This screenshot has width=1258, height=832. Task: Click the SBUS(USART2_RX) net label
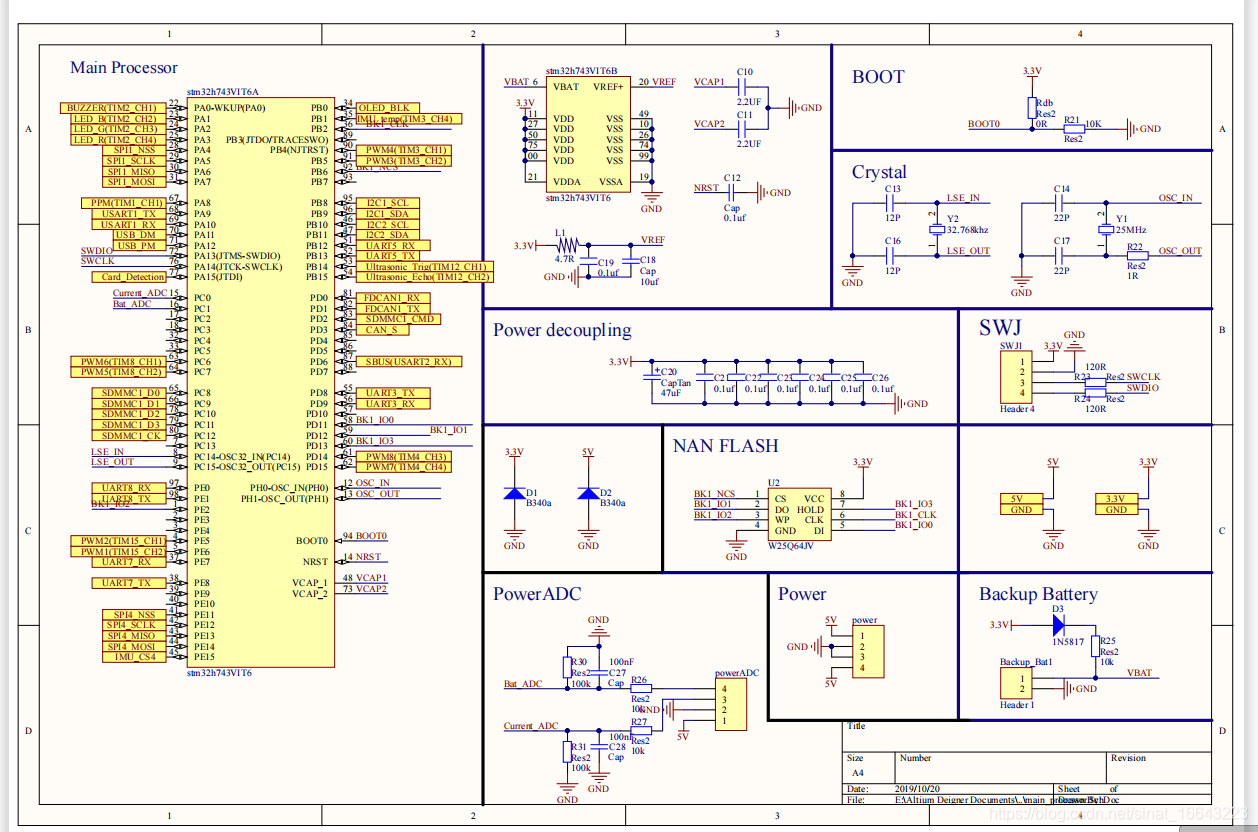point(407,362)
